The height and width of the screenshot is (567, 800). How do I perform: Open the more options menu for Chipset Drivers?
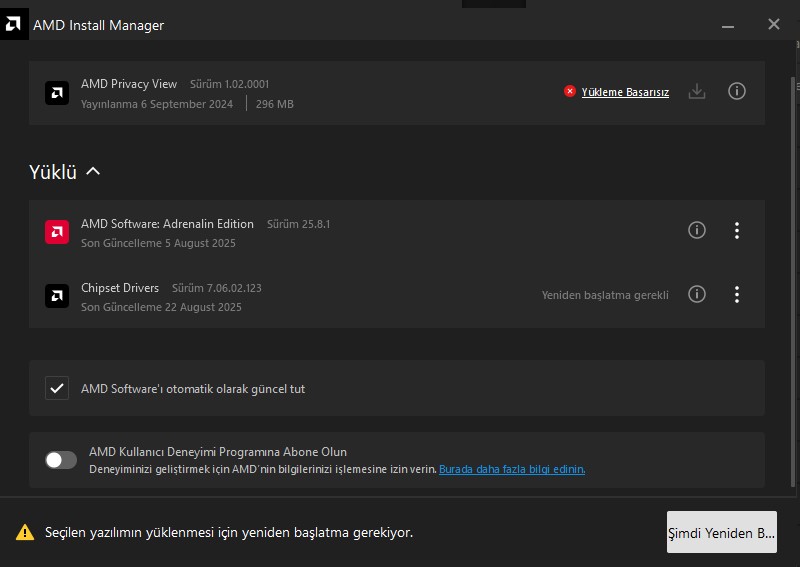pyautogui.click(x=736, y=294)
